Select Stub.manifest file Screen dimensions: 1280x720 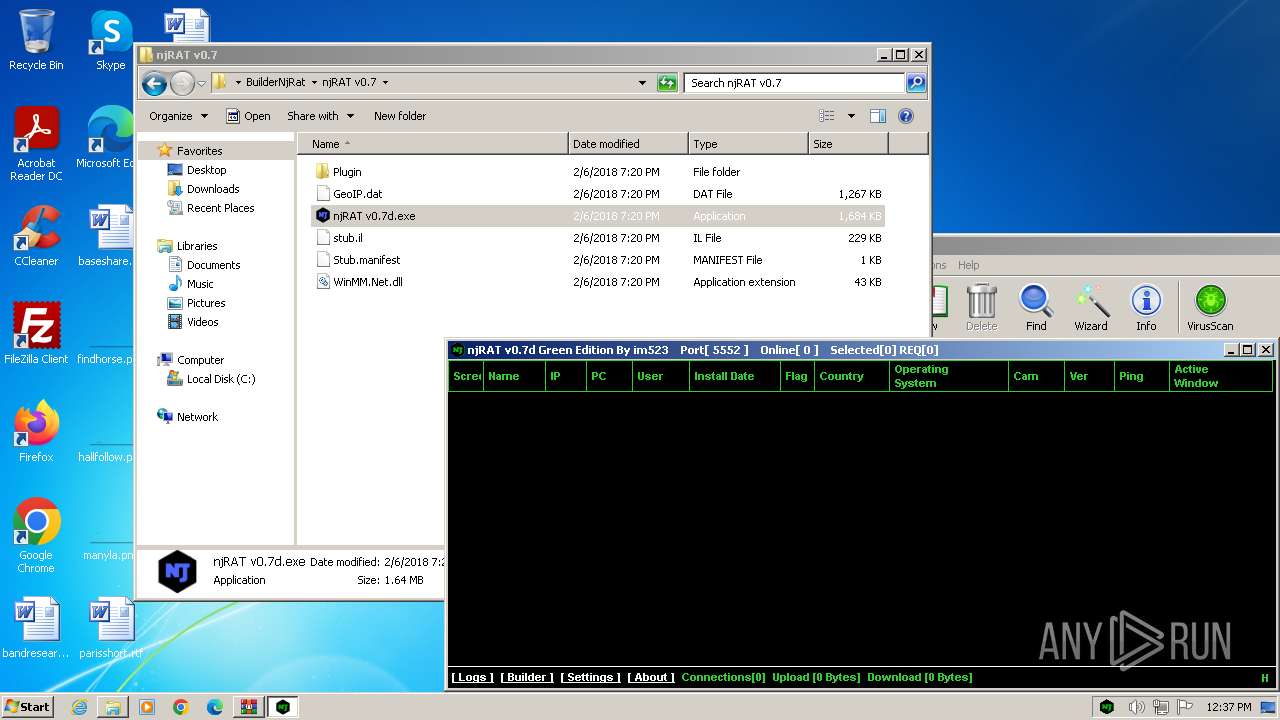tap(366, 260)
